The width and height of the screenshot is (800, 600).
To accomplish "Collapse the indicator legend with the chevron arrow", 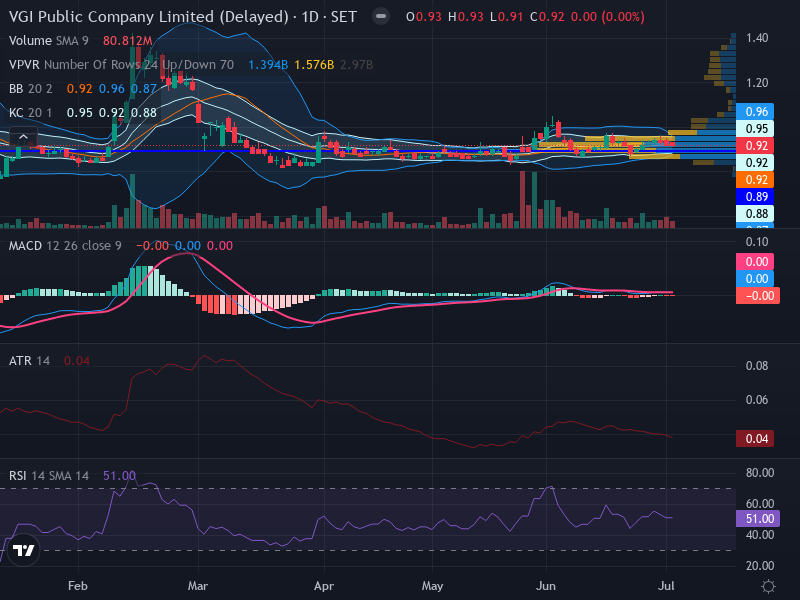I will pyautogui.click(x=23, y=137).
